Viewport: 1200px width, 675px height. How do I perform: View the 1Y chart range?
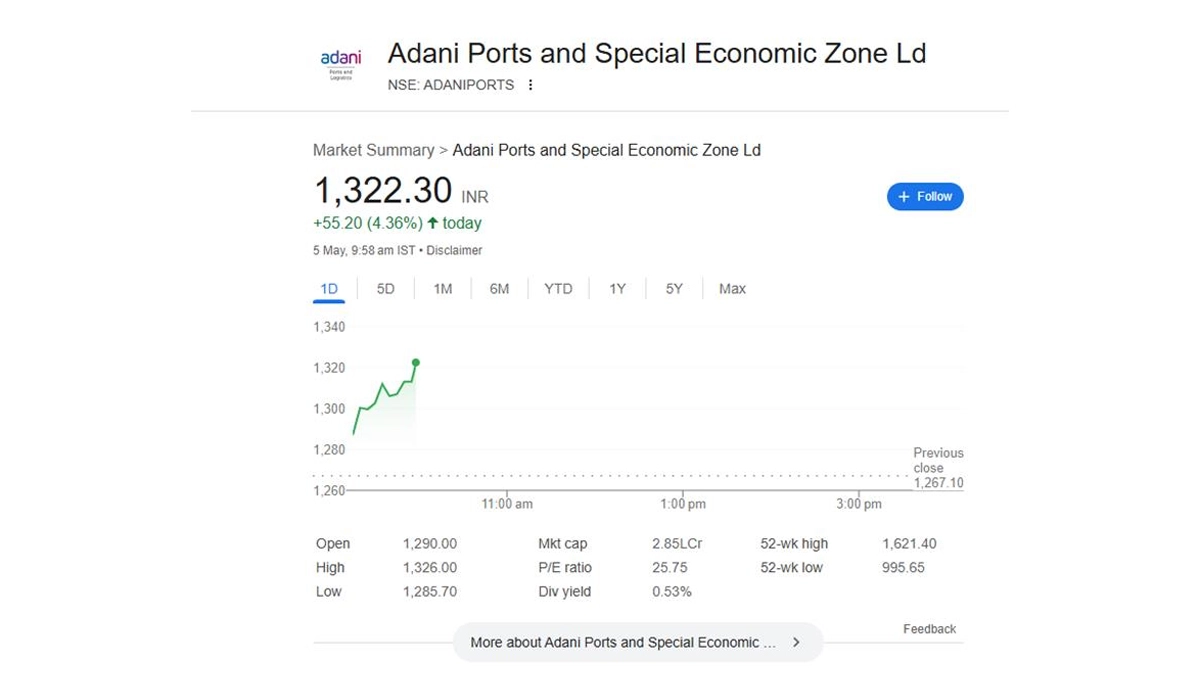(618, 289)
